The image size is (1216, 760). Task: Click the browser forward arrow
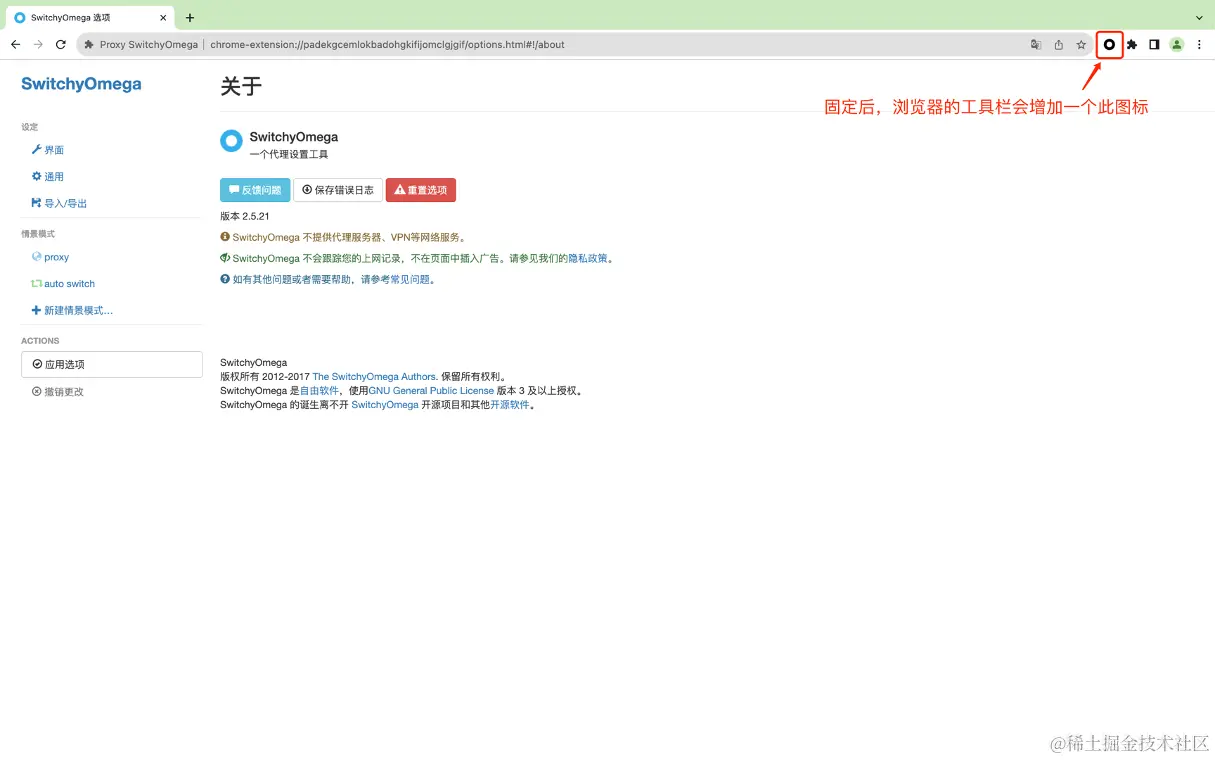[x=38, y=44]
